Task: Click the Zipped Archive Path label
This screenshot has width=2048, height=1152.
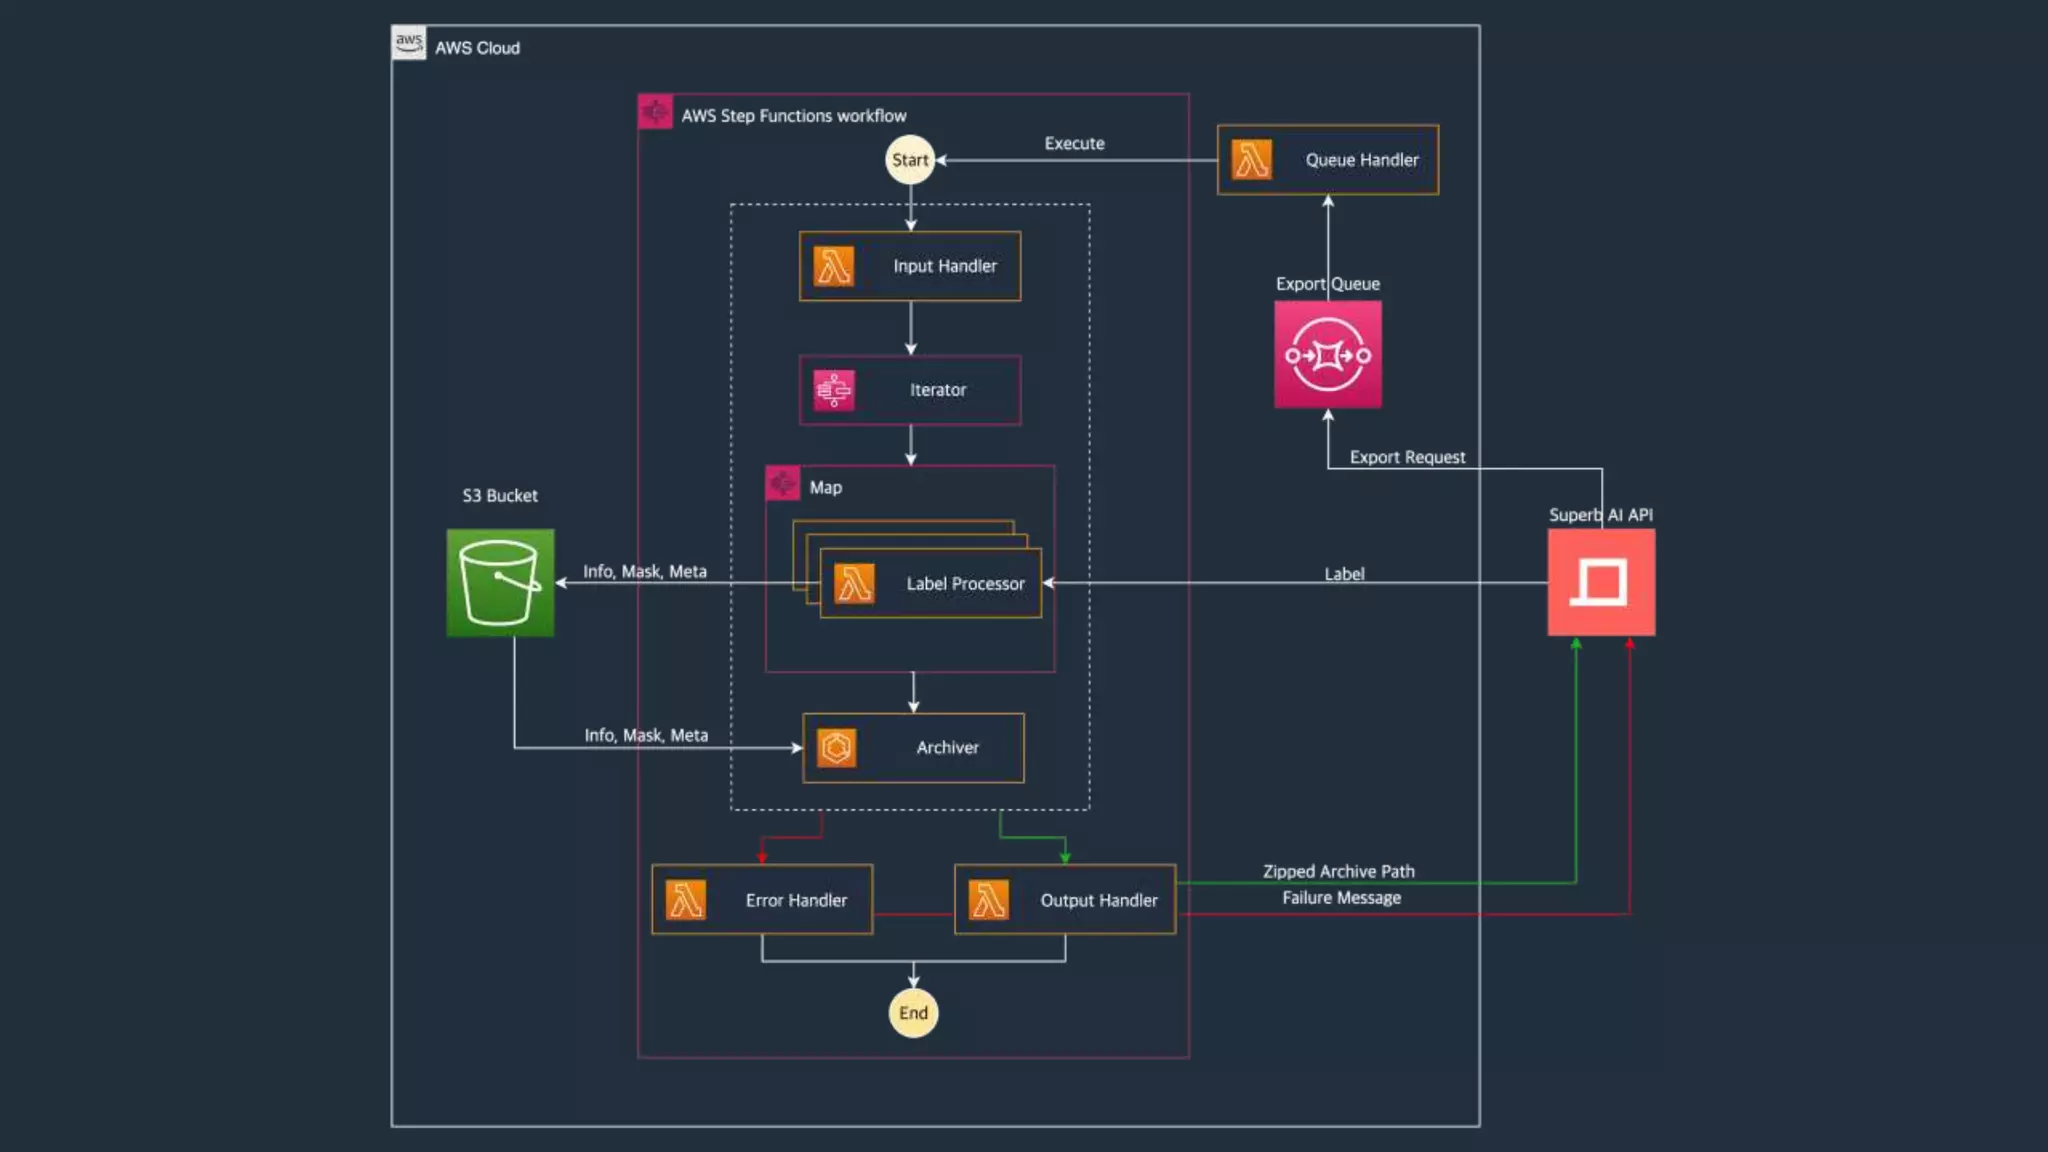Action: [1338, 871]
